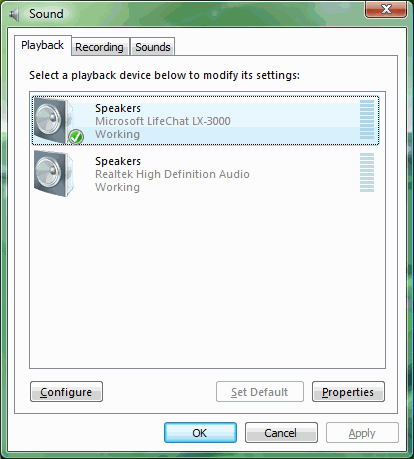Image resolution: width=414 pixels, height=459 pixels.
Task: Close the Sound window
Action: click(386, 9)
